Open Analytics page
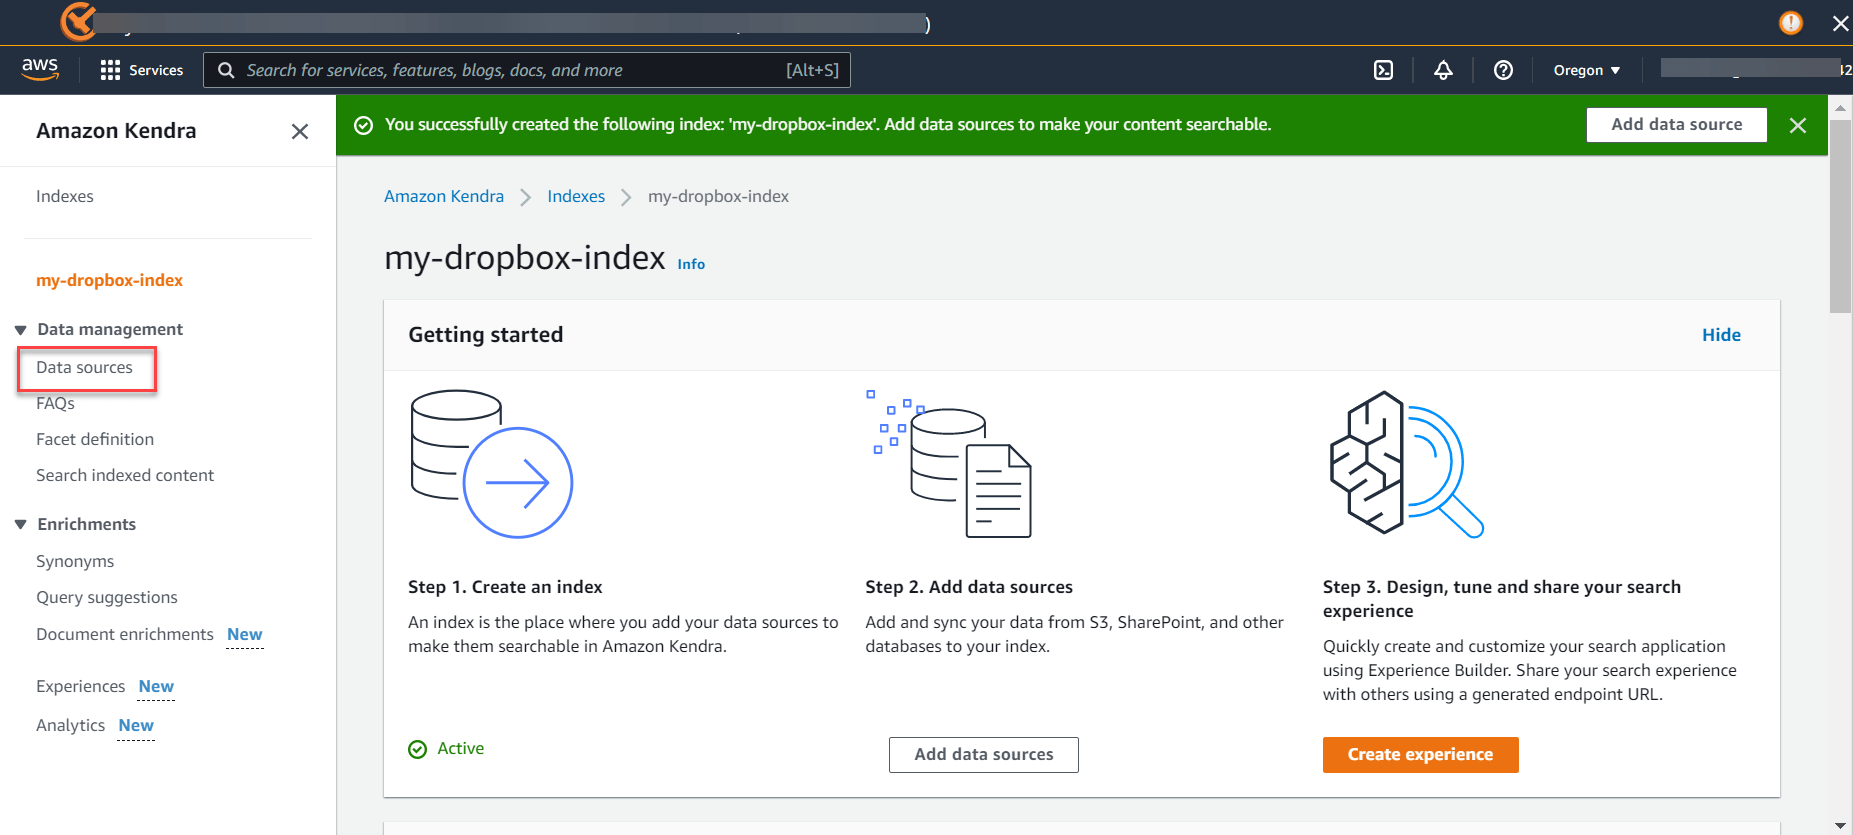 tap(71, 726)
